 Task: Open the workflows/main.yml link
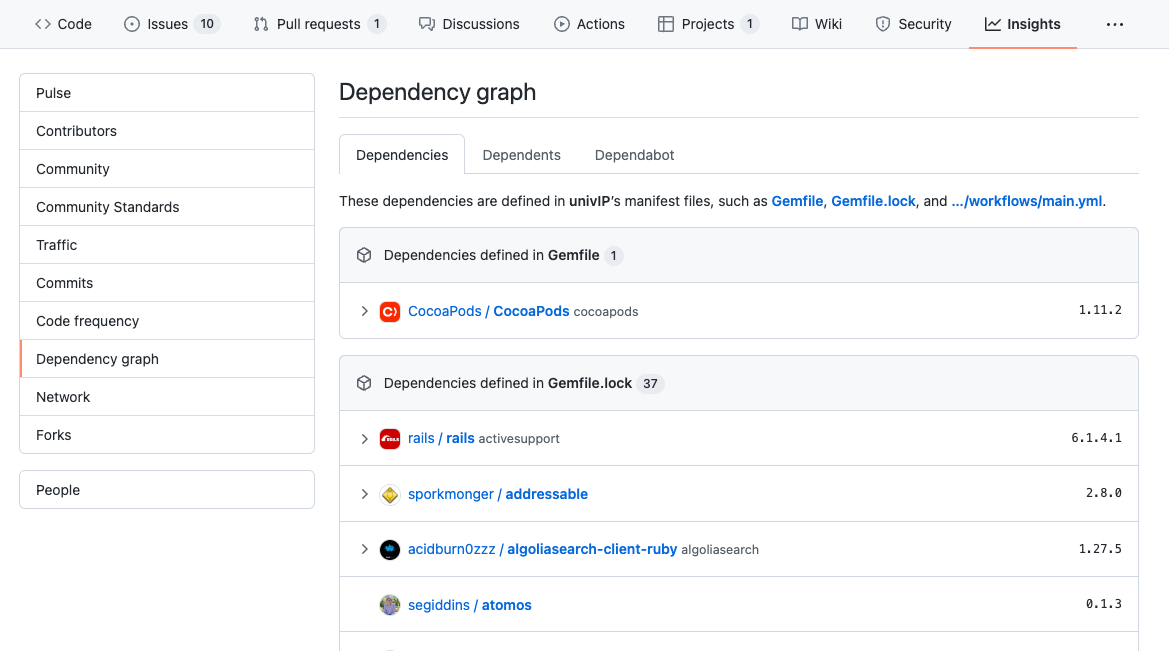click(x=1027, y=201)
